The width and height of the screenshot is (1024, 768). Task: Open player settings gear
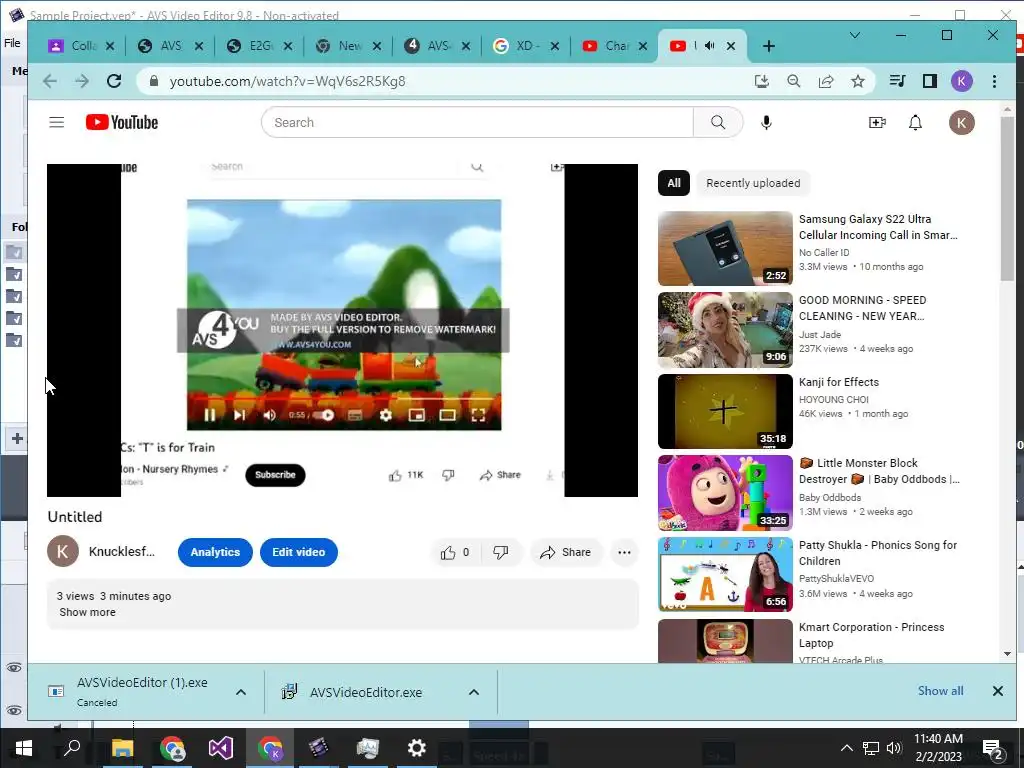click(385, 415)
